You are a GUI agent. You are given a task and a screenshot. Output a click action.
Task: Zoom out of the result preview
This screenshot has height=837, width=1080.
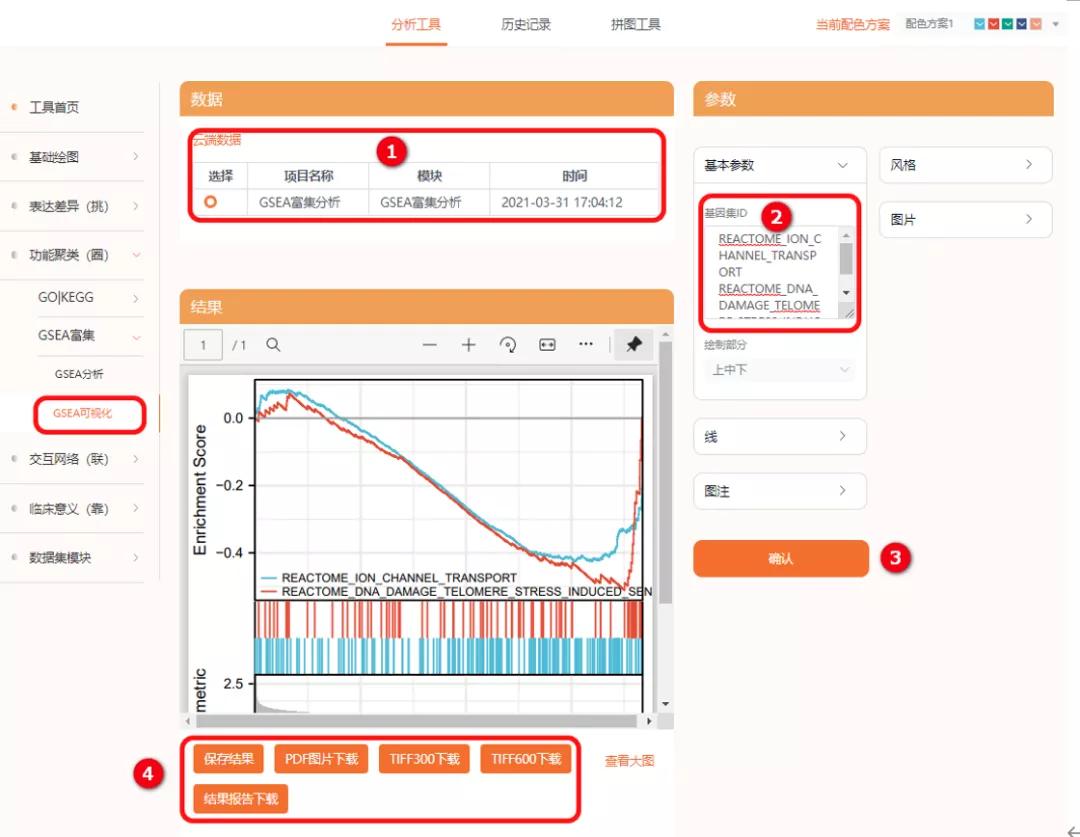[431, 343]
